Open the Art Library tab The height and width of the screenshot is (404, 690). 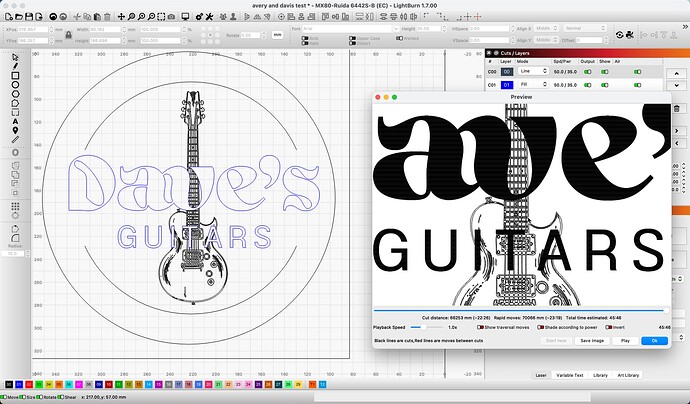[629, 375]
